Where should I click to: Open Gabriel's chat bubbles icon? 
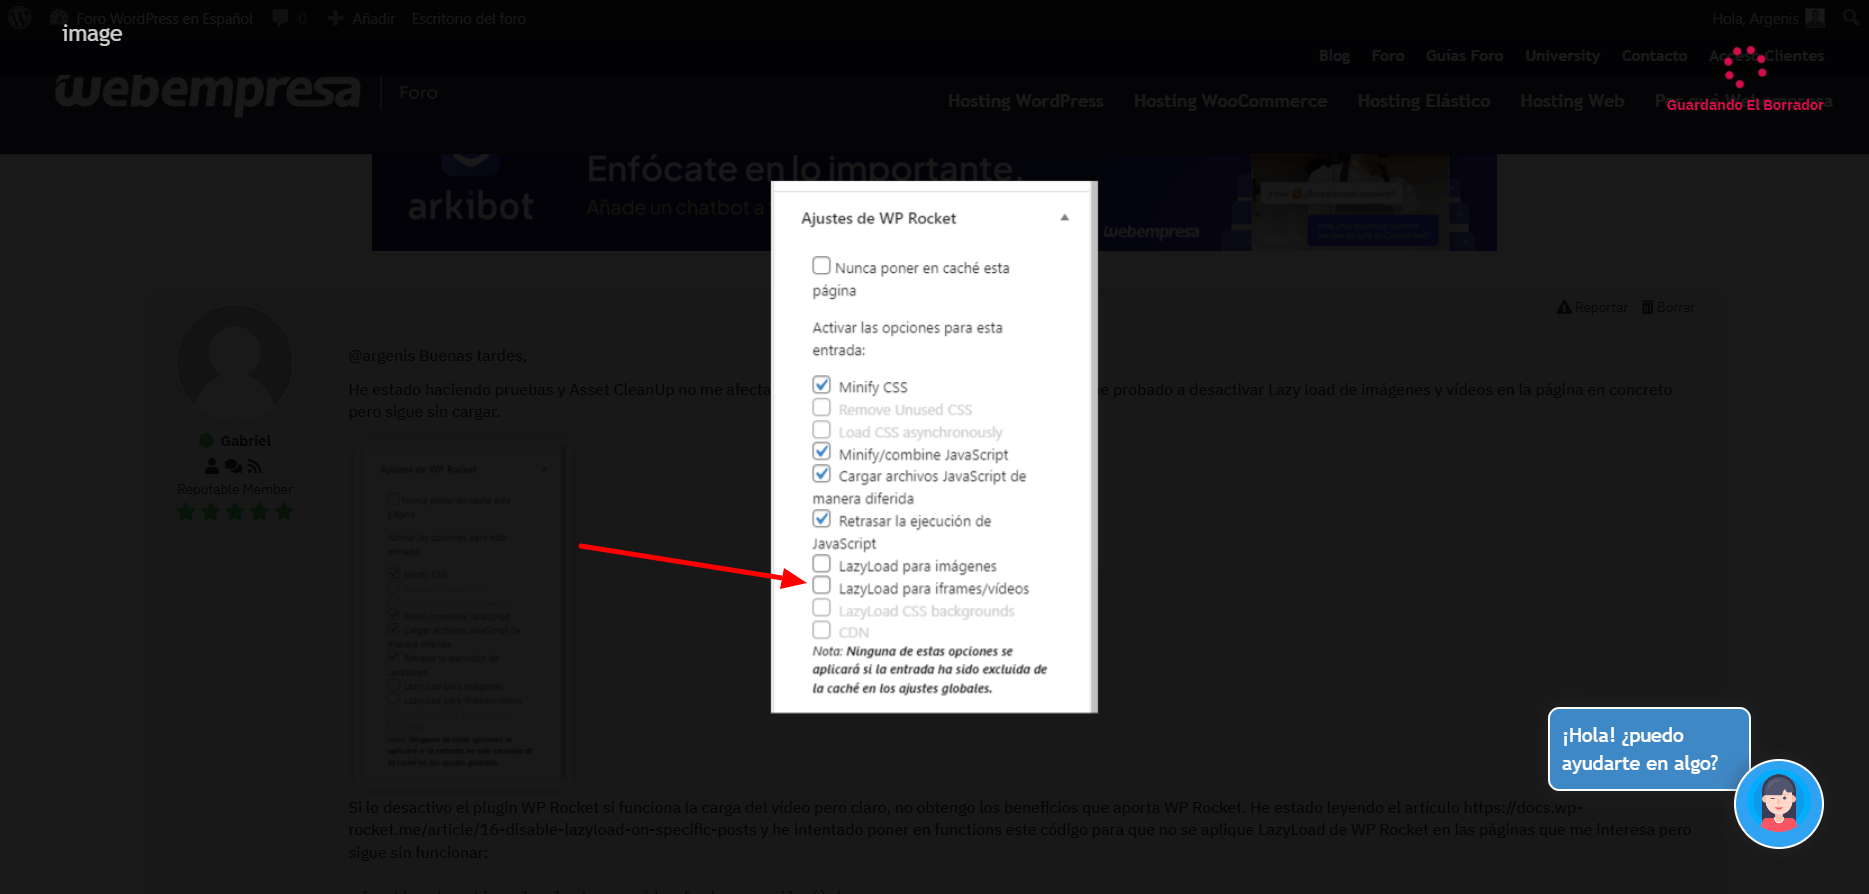(233, 466)
